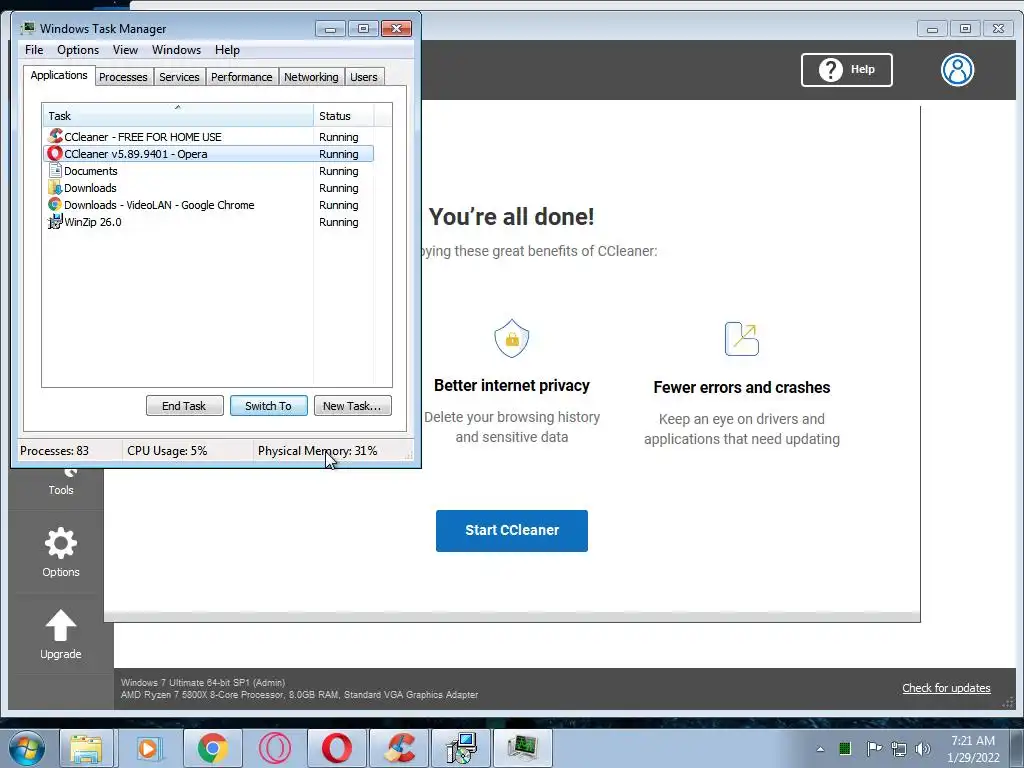The image size is (1024, 768).
Task: Open the CCleaner Options gear icon
Action: 61,543
